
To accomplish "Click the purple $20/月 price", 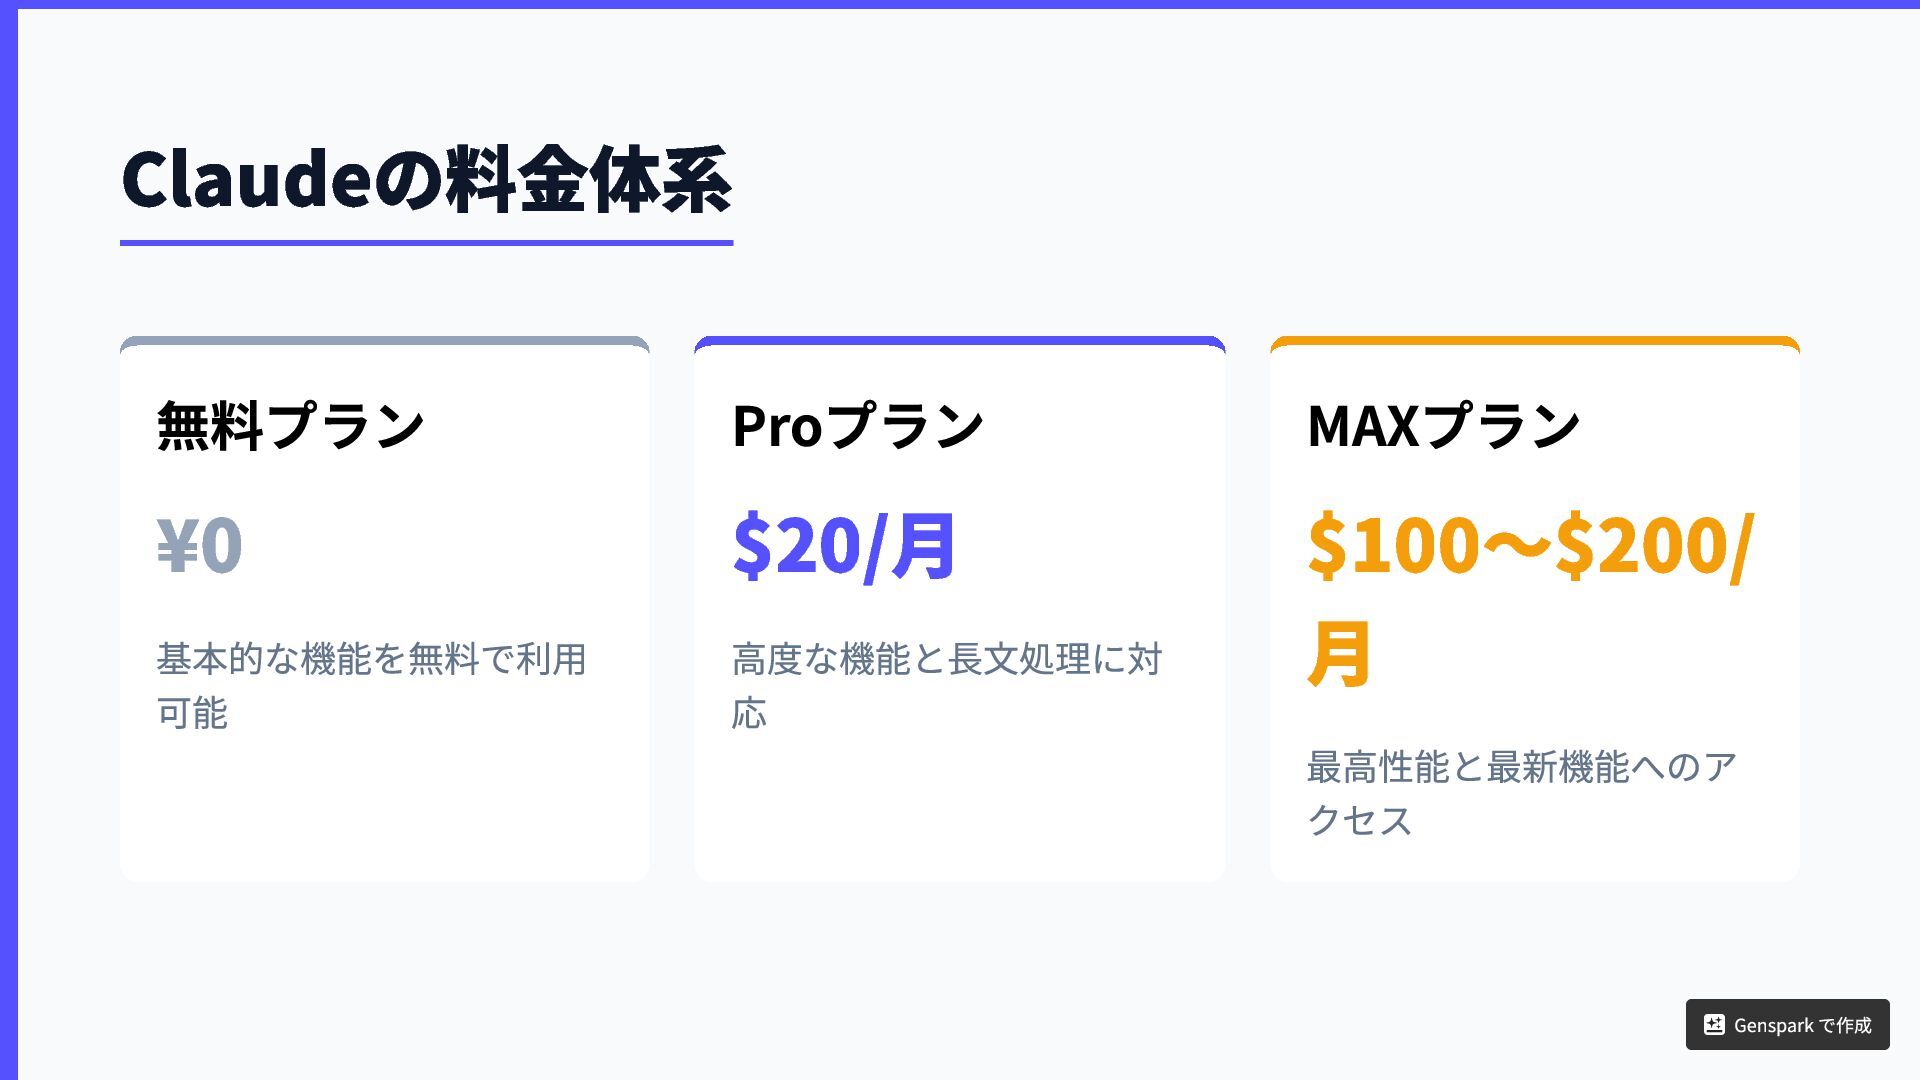I will (845, 545).
